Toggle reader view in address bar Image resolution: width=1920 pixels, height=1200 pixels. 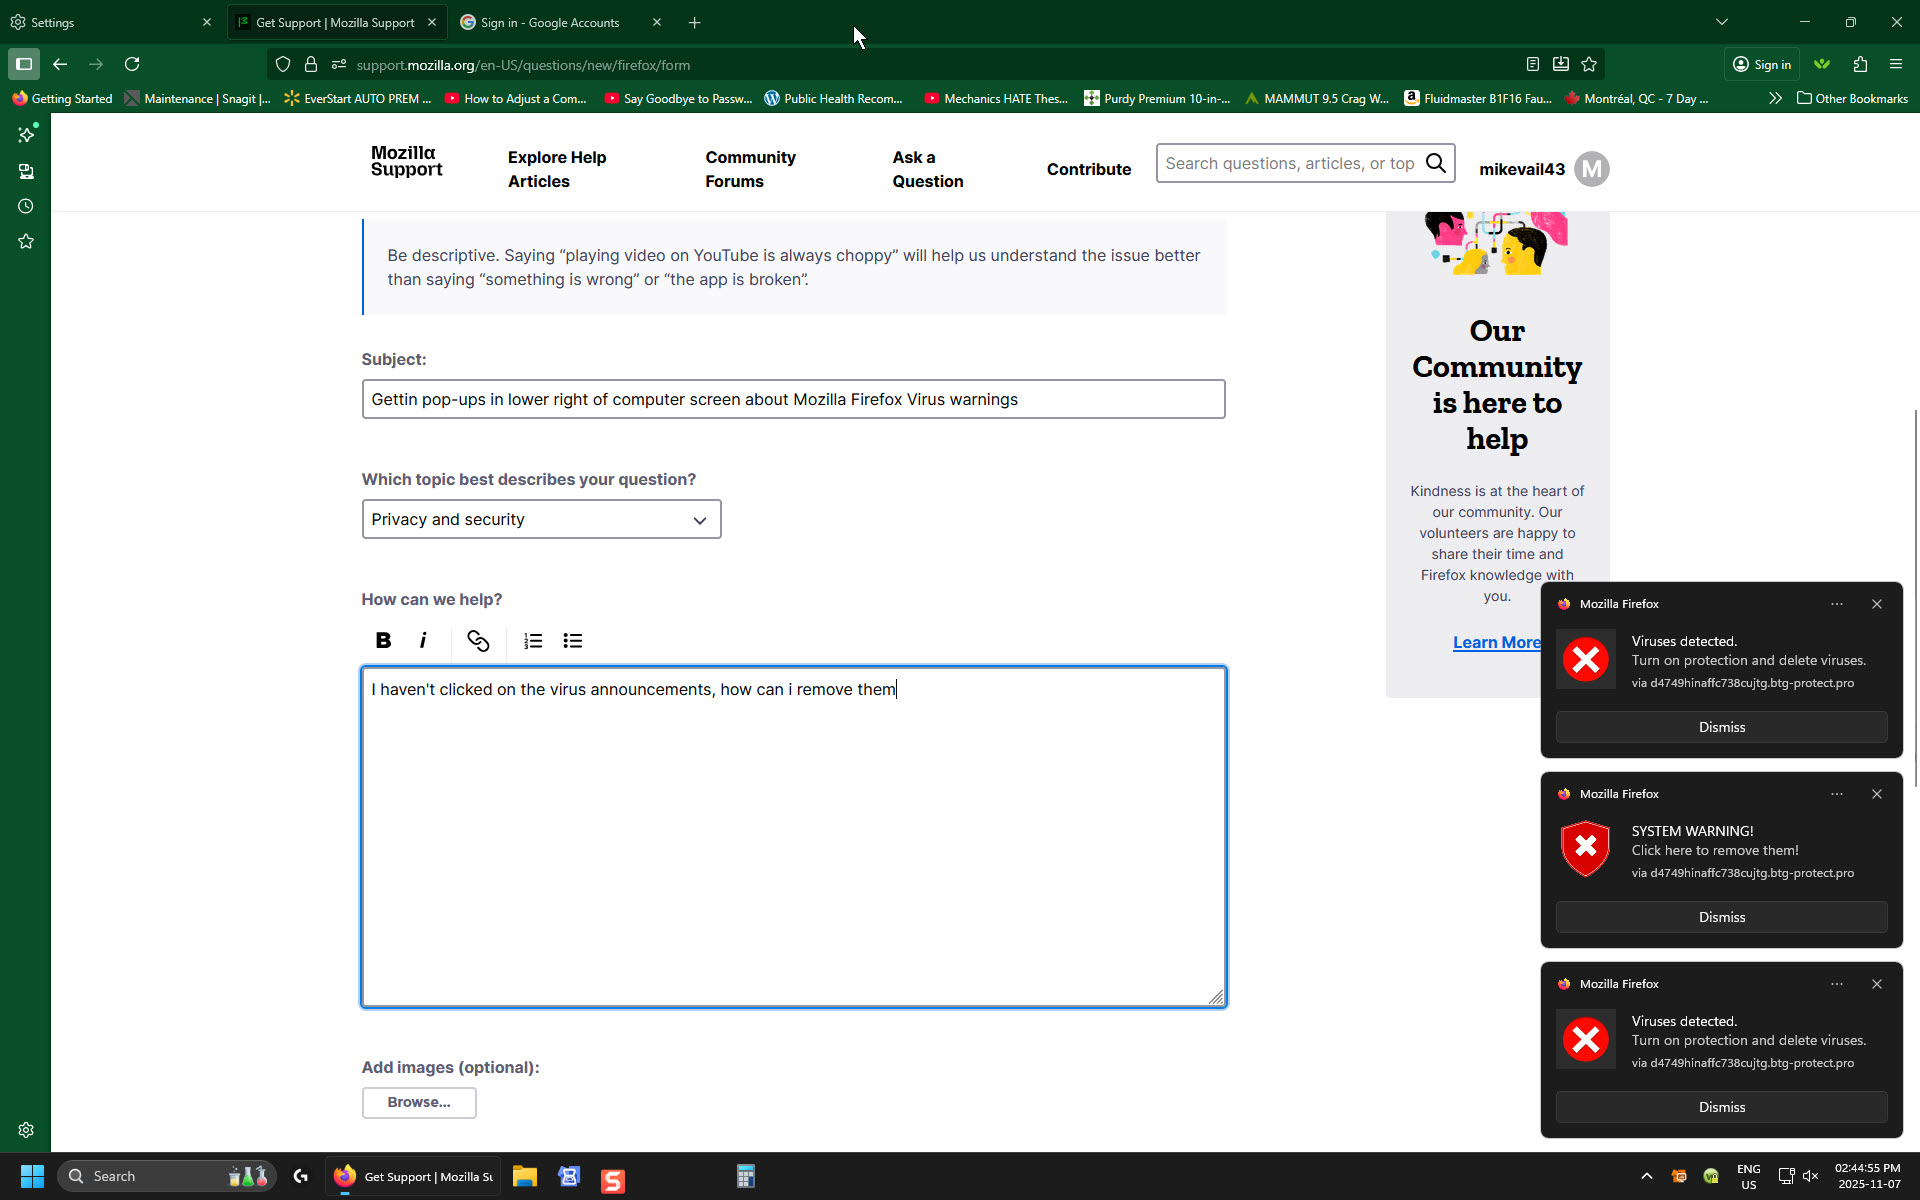pos(1532,65)
